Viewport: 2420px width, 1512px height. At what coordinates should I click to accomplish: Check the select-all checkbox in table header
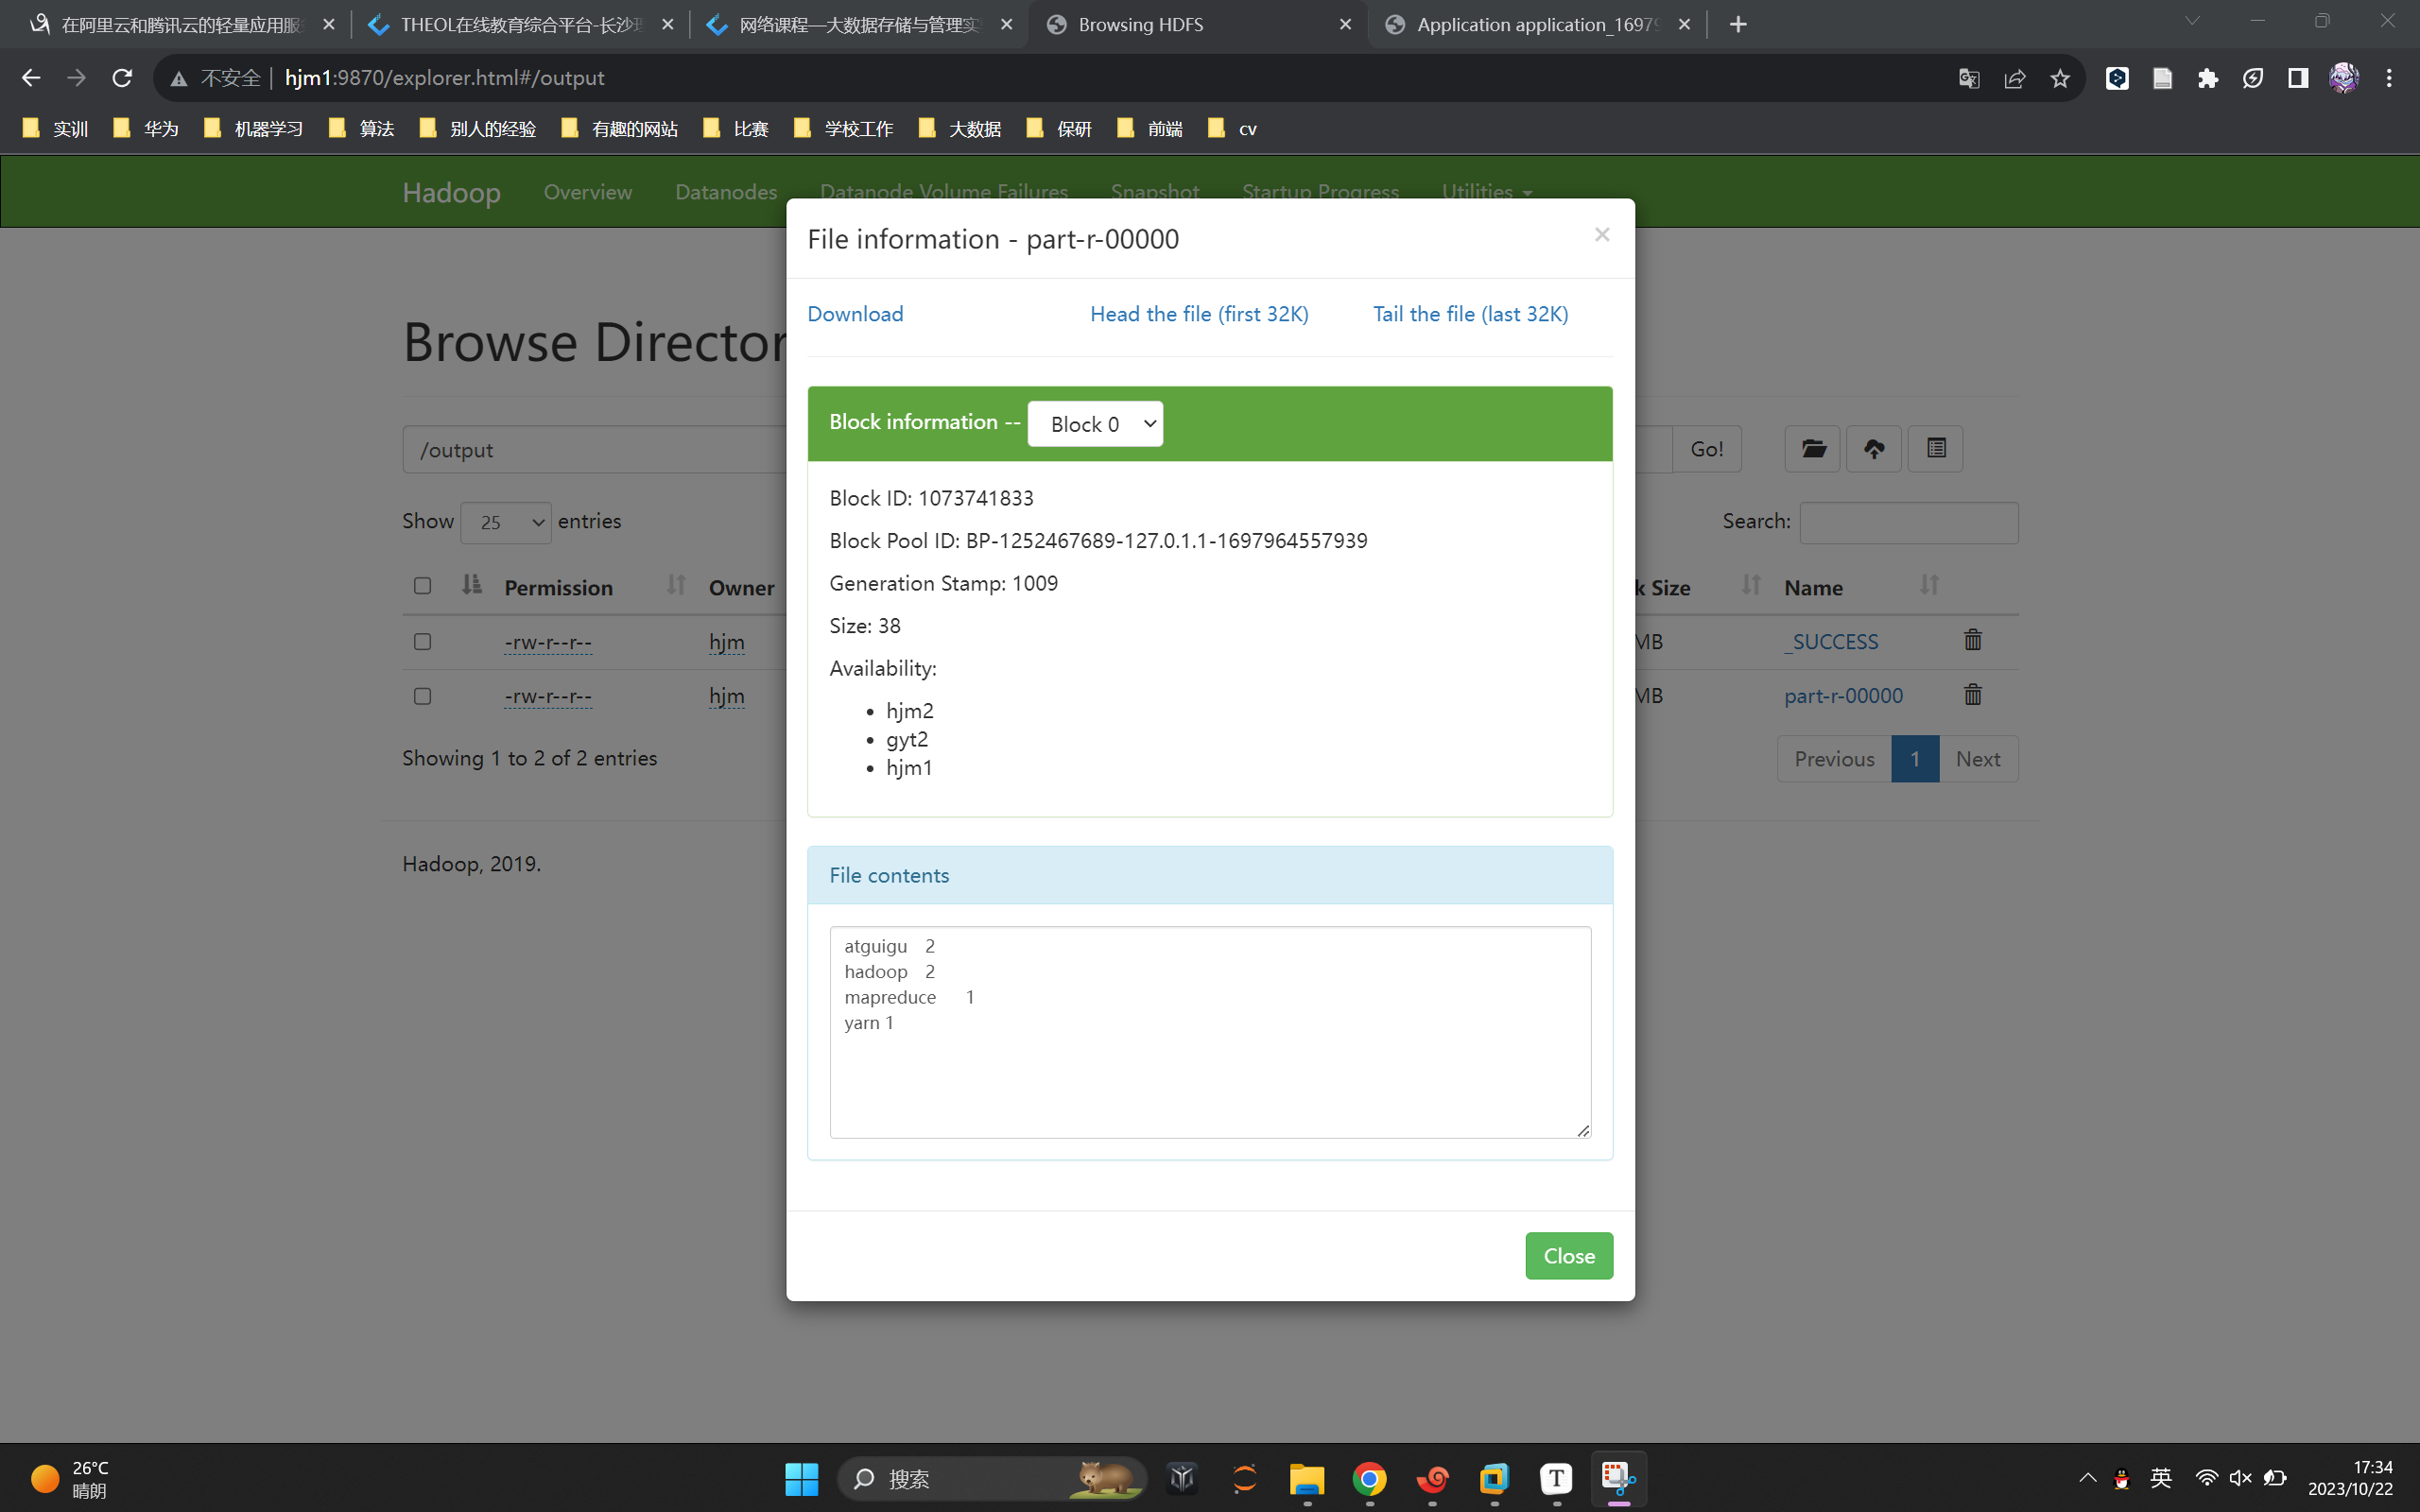(x=422, y=586)
